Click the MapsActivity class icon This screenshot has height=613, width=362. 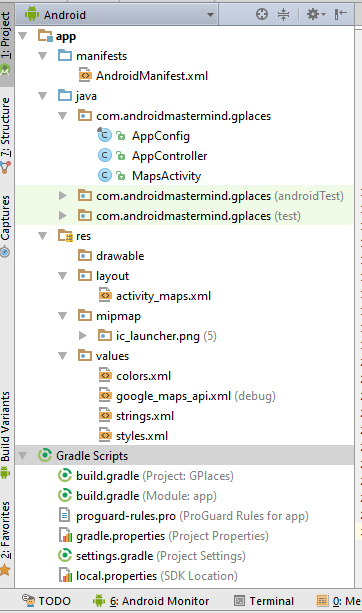tap(104, 176)
